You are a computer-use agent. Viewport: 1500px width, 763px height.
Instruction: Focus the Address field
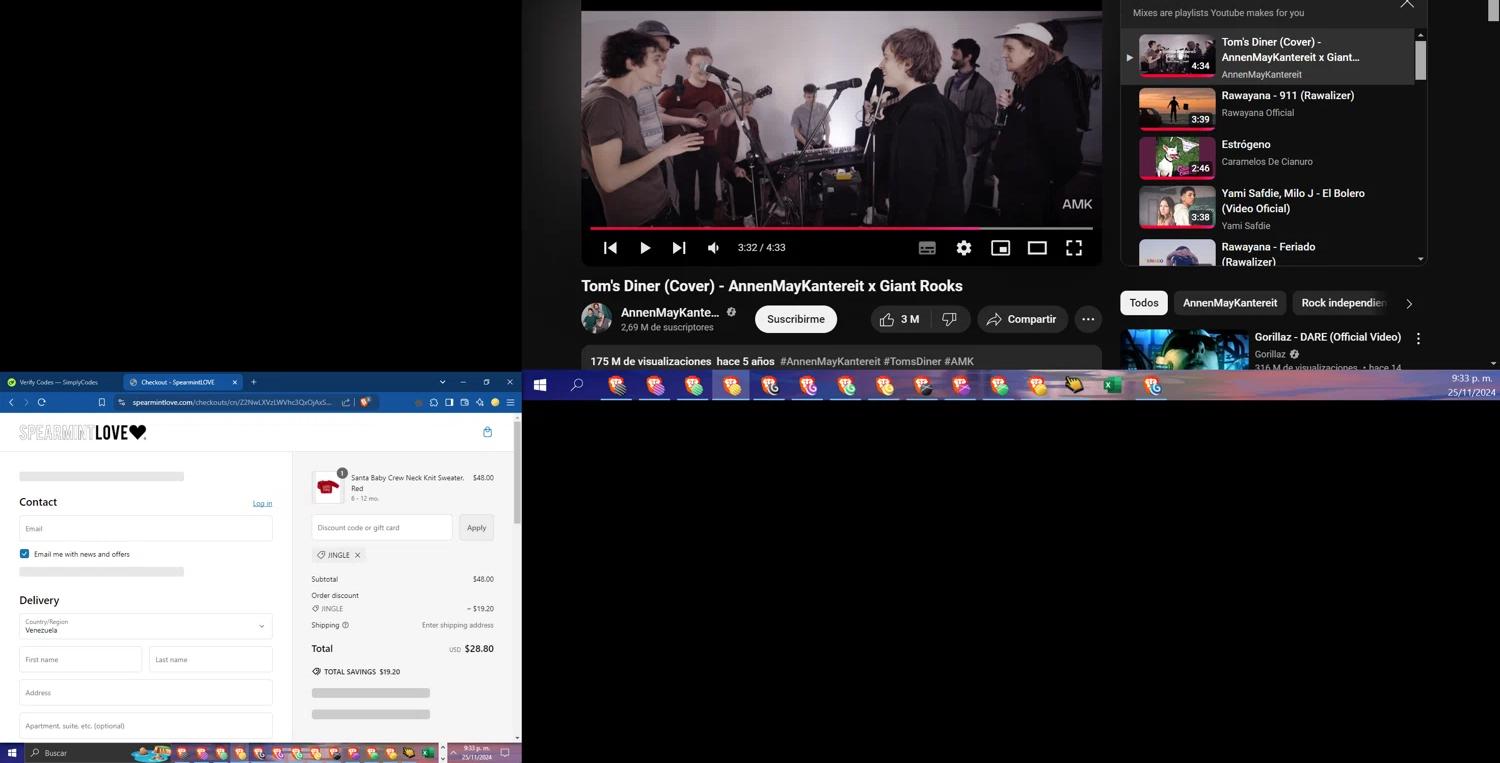coord(146,692)
